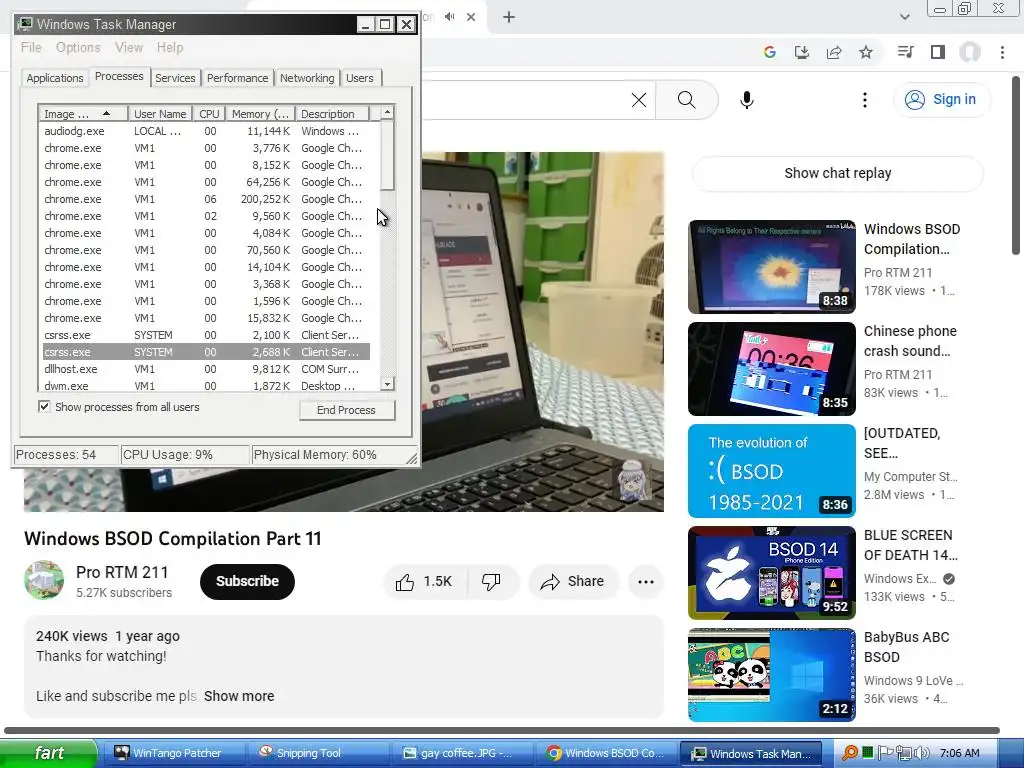The width and height of the screenshot is (1024, 768).
Task: Open the media controls icon in Chrome toolbar
Action: click(905, 52)
